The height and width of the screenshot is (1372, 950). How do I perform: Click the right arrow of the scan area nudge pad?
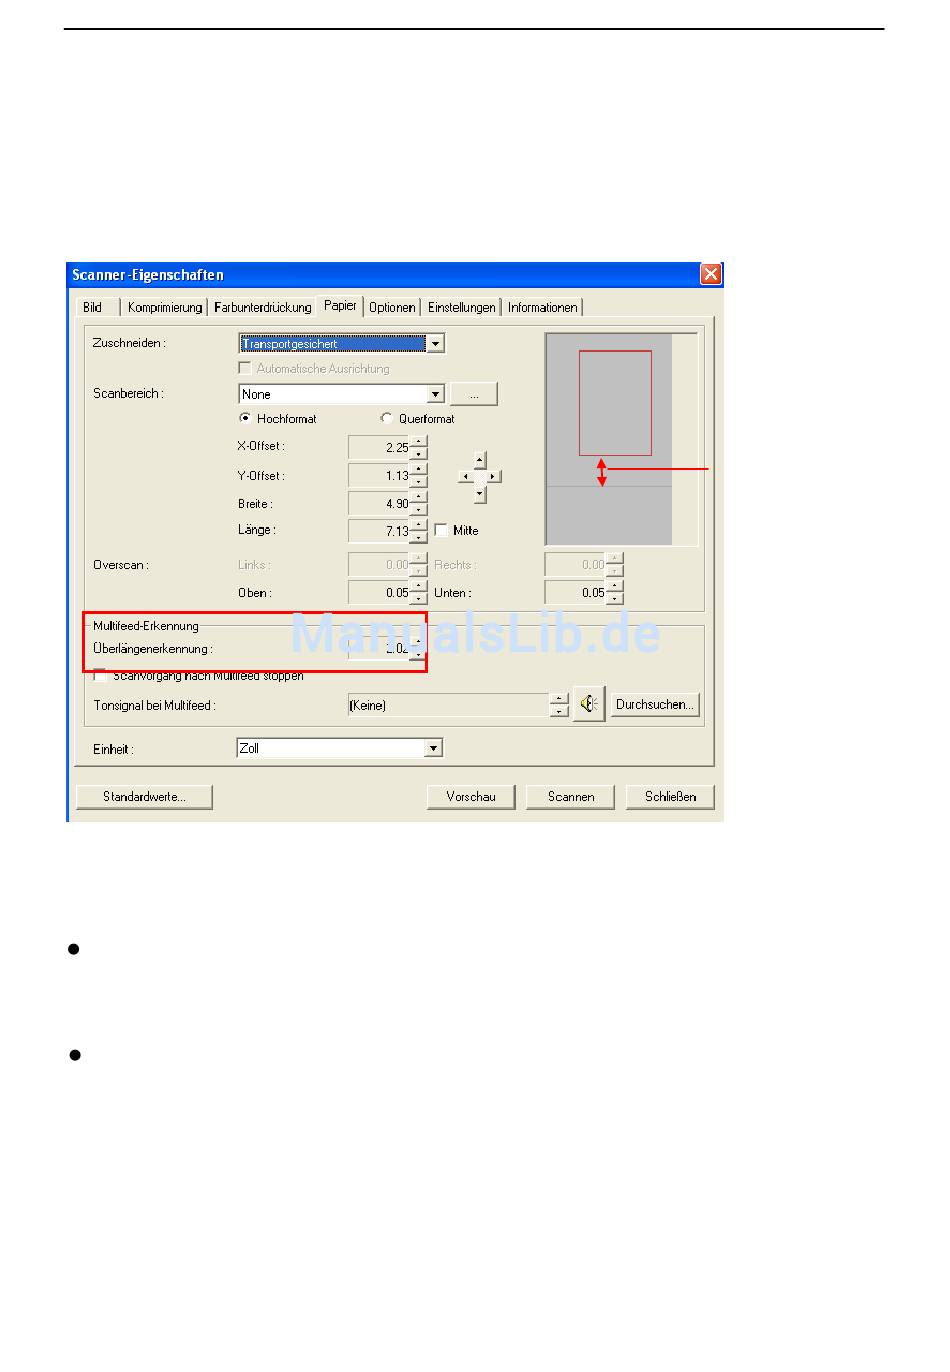tap(494, 477)
